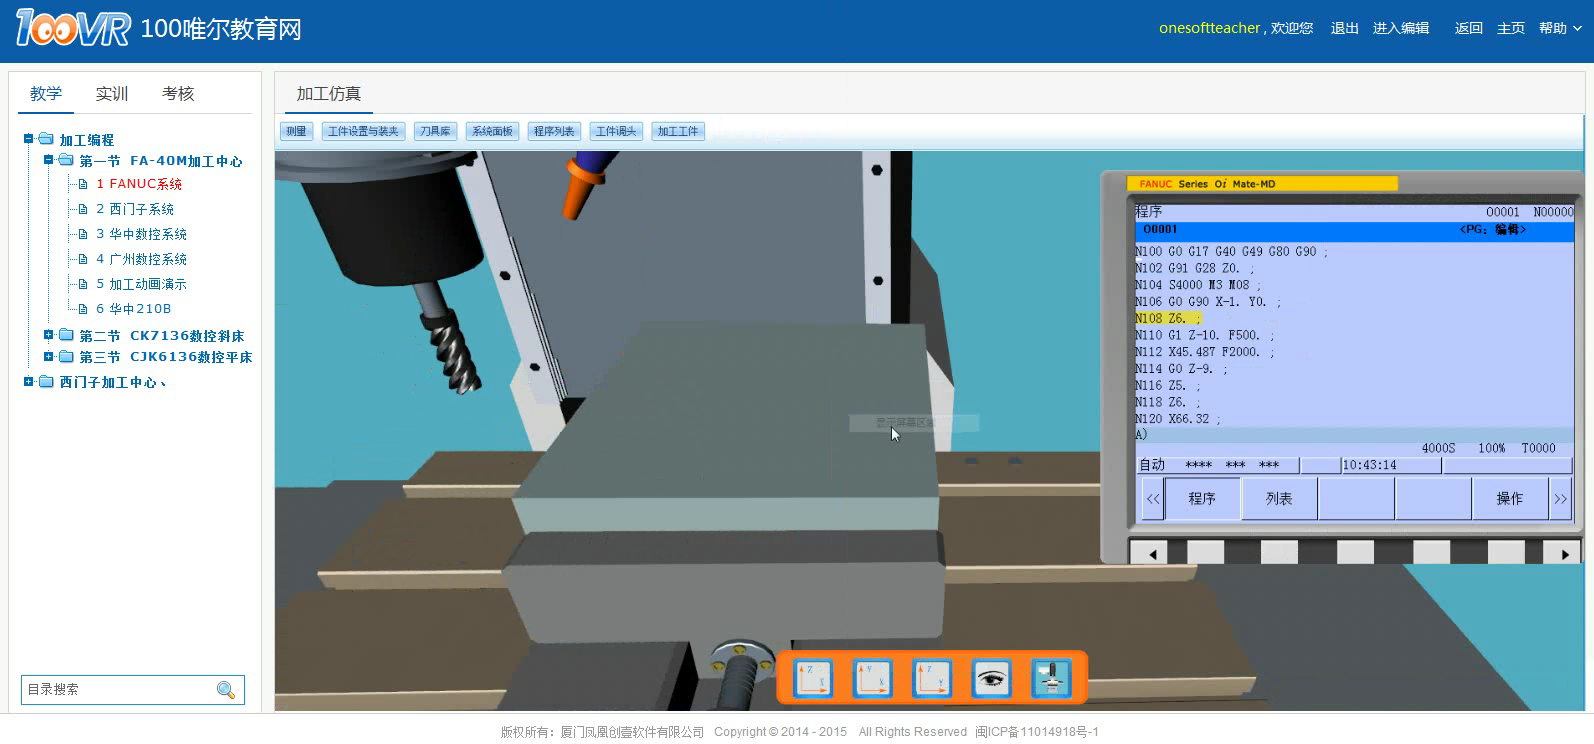The height and width of the screenshot is (744, 1594).
Task: Switch to the 考核 tab
Action: [178, 94]
